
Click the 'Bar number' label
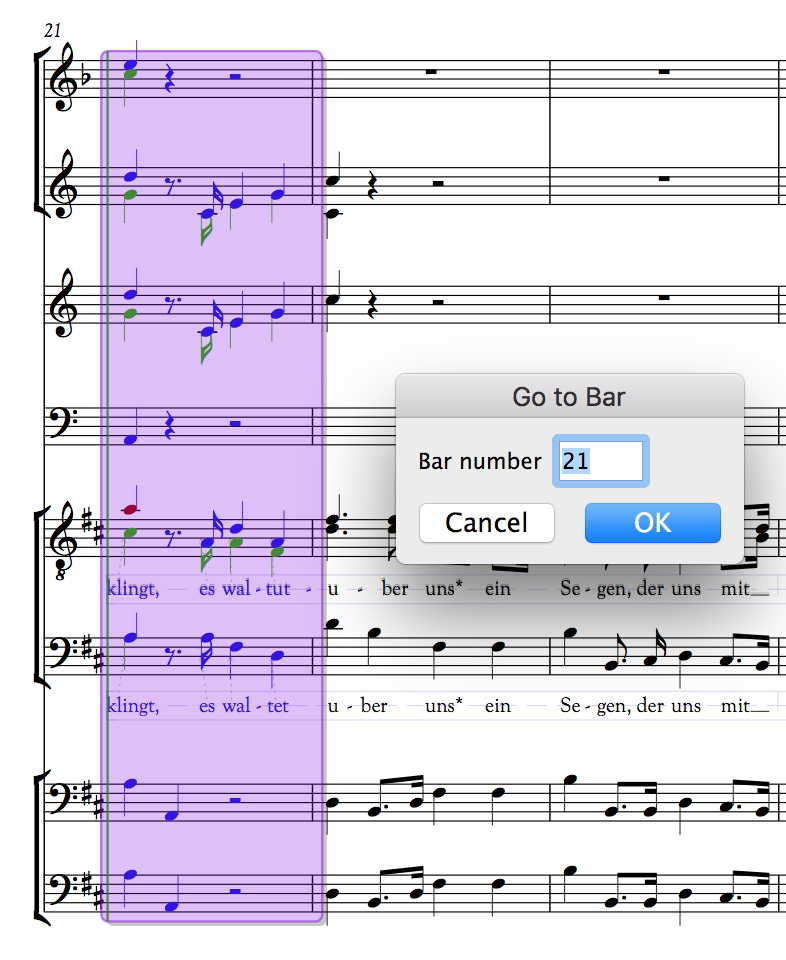click(x=480, y=461)
